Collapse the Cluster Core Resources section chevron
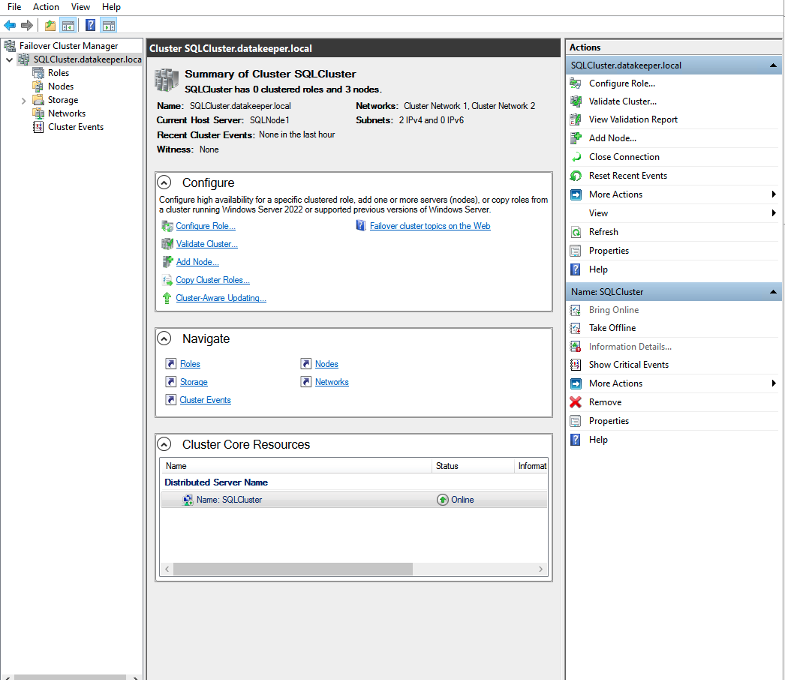 click(164, 444)
